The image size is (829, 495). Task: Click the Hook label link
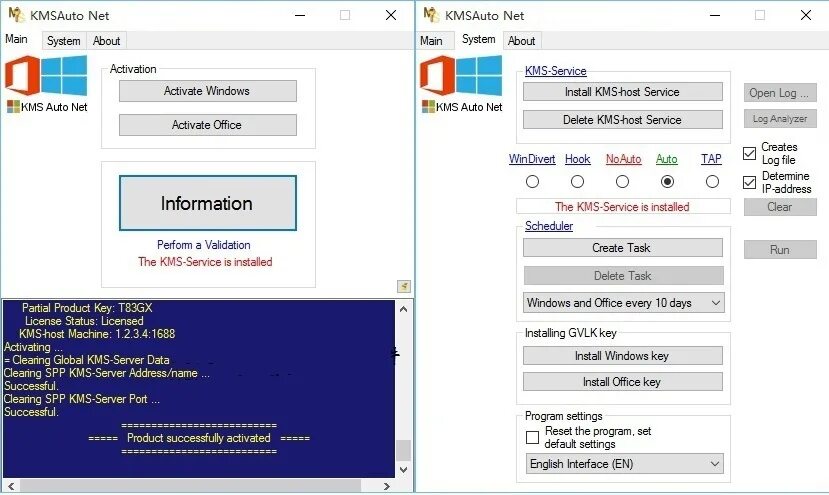(577, 159)
